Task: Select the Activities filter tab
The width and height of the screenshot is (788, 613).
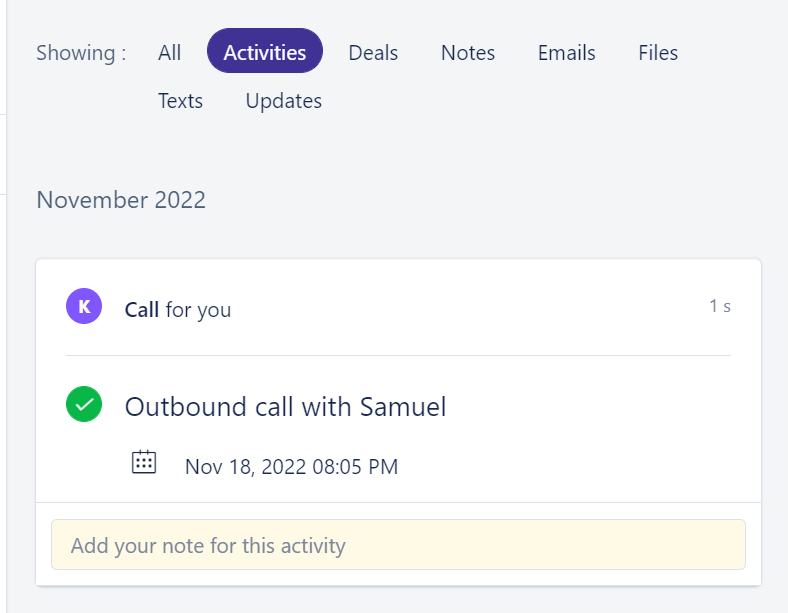Action: coord(265,51)
